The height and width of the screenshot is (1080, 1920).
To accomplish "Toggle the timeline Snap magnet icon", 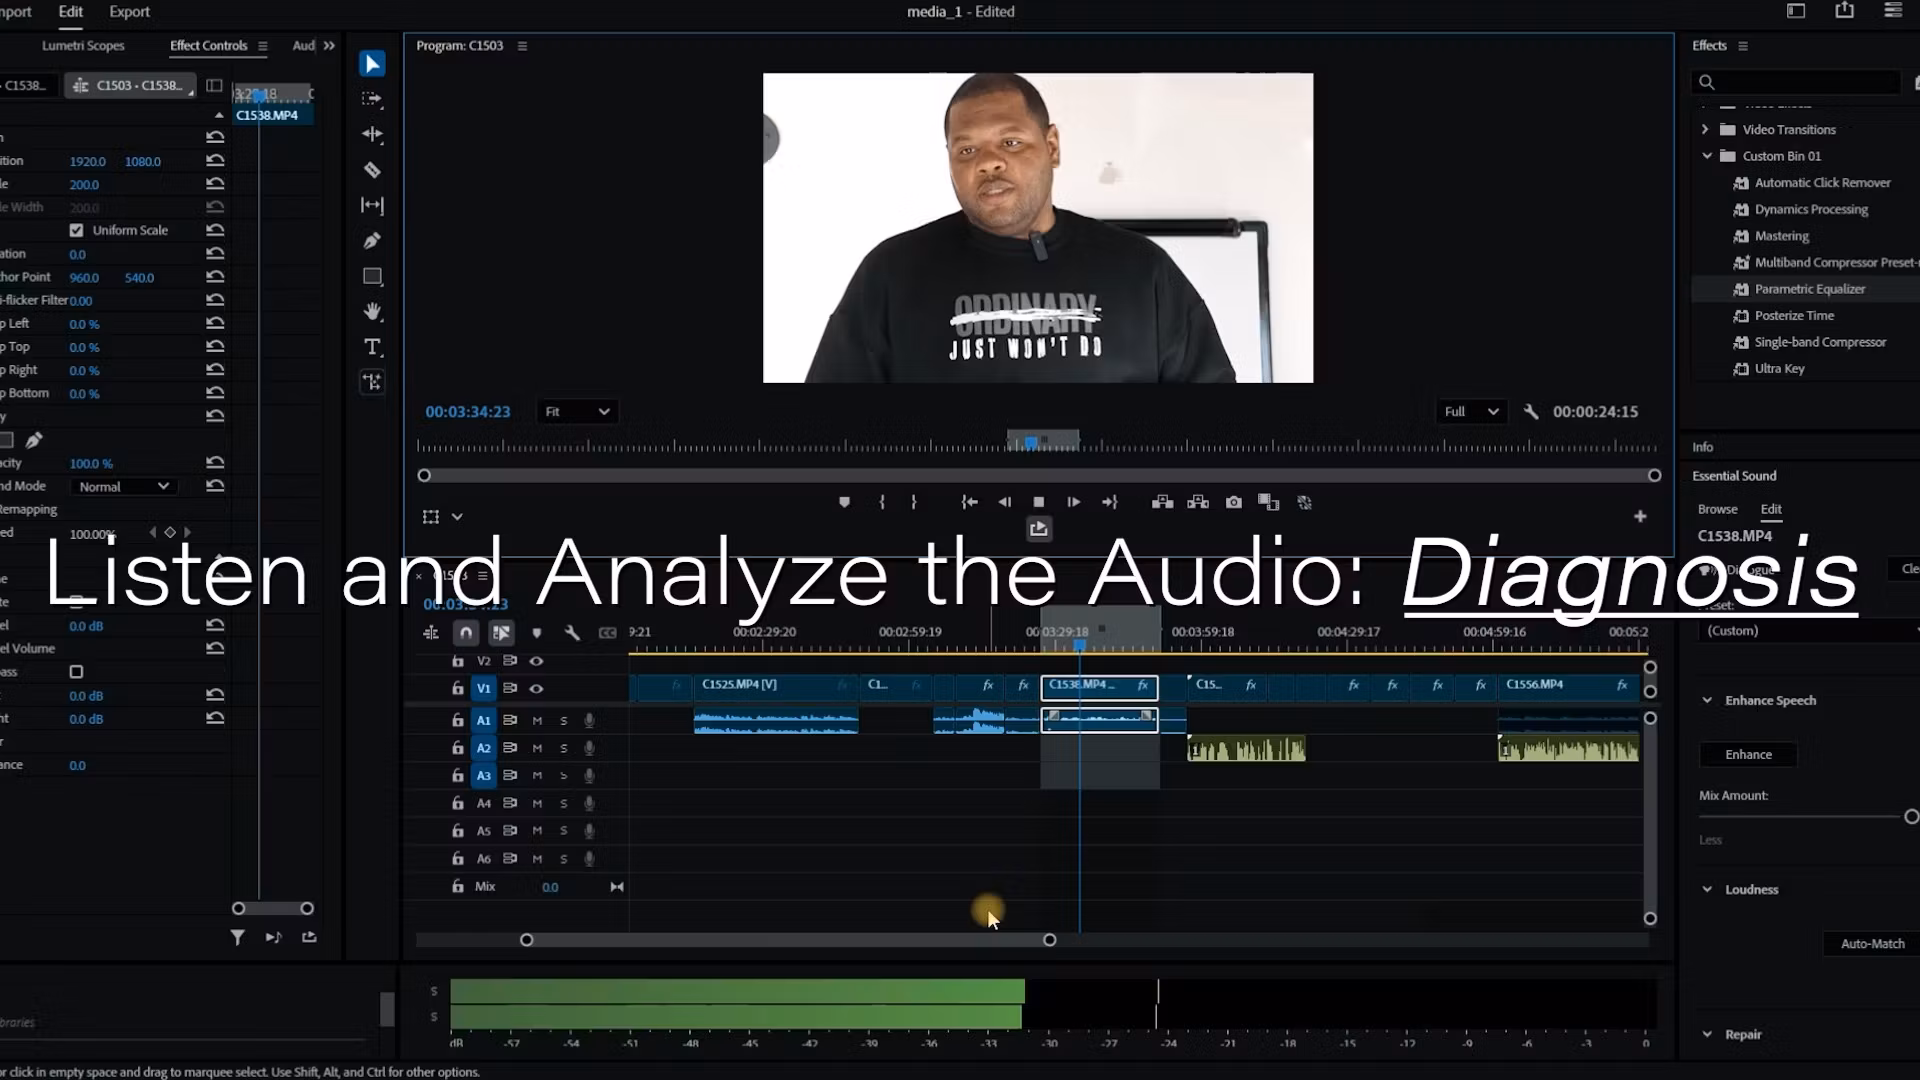I will (x=466, y=632).
